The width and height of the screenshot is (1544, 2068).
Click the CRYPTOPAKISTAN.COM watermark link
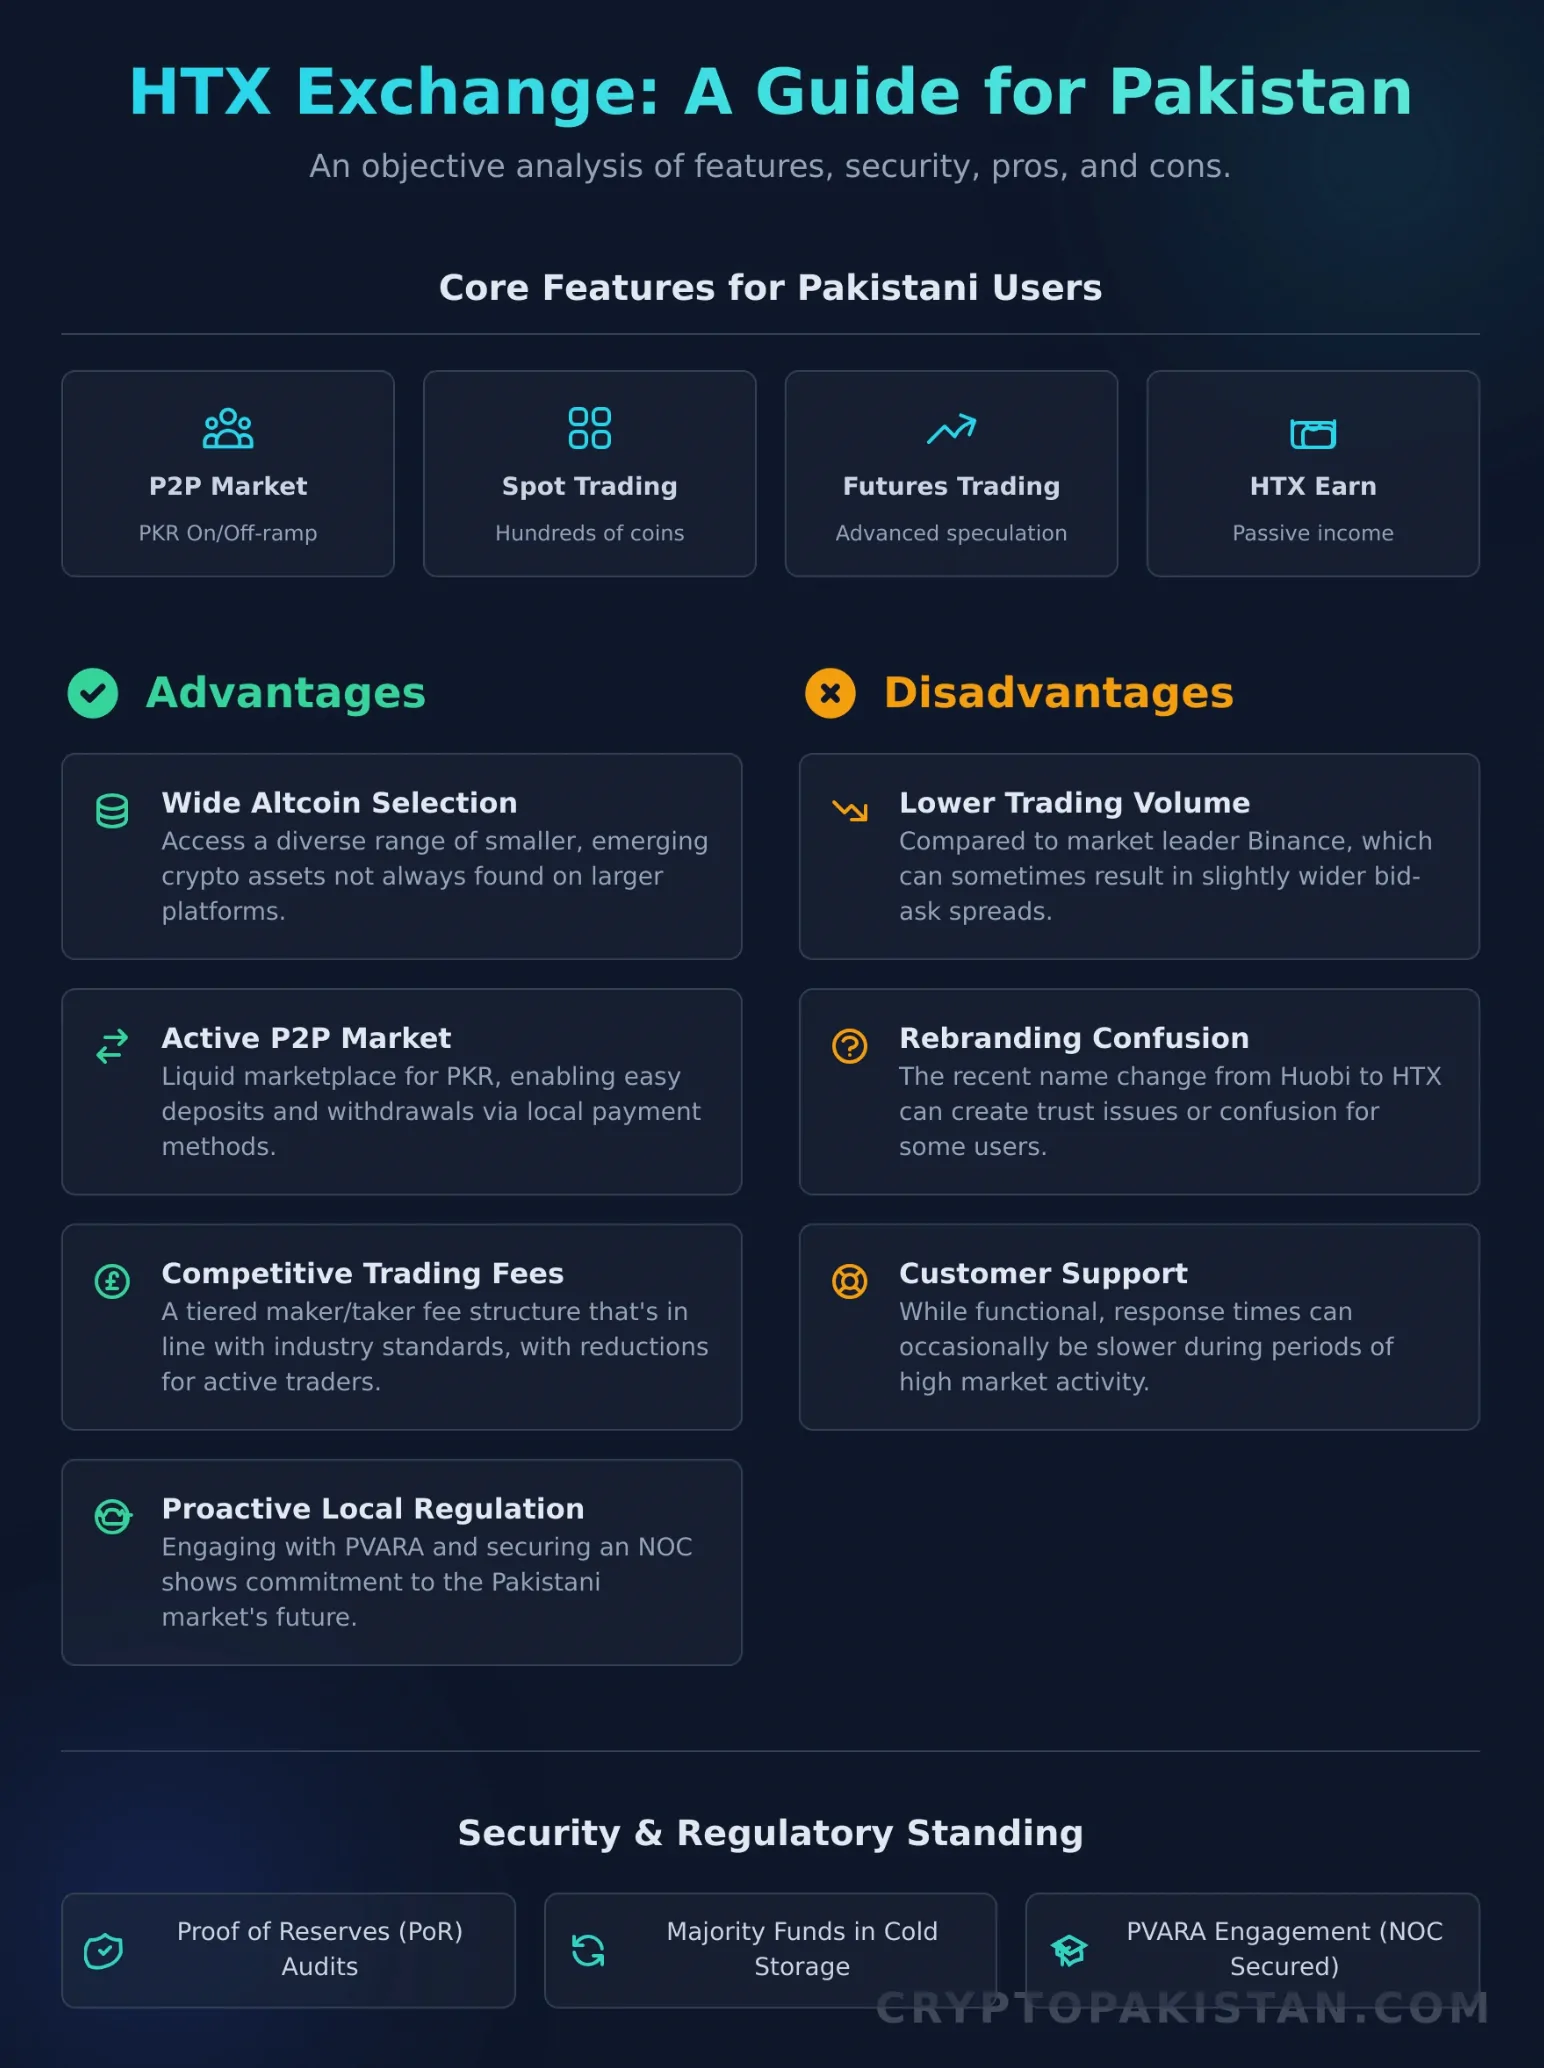click(x=1183, y=2008)
